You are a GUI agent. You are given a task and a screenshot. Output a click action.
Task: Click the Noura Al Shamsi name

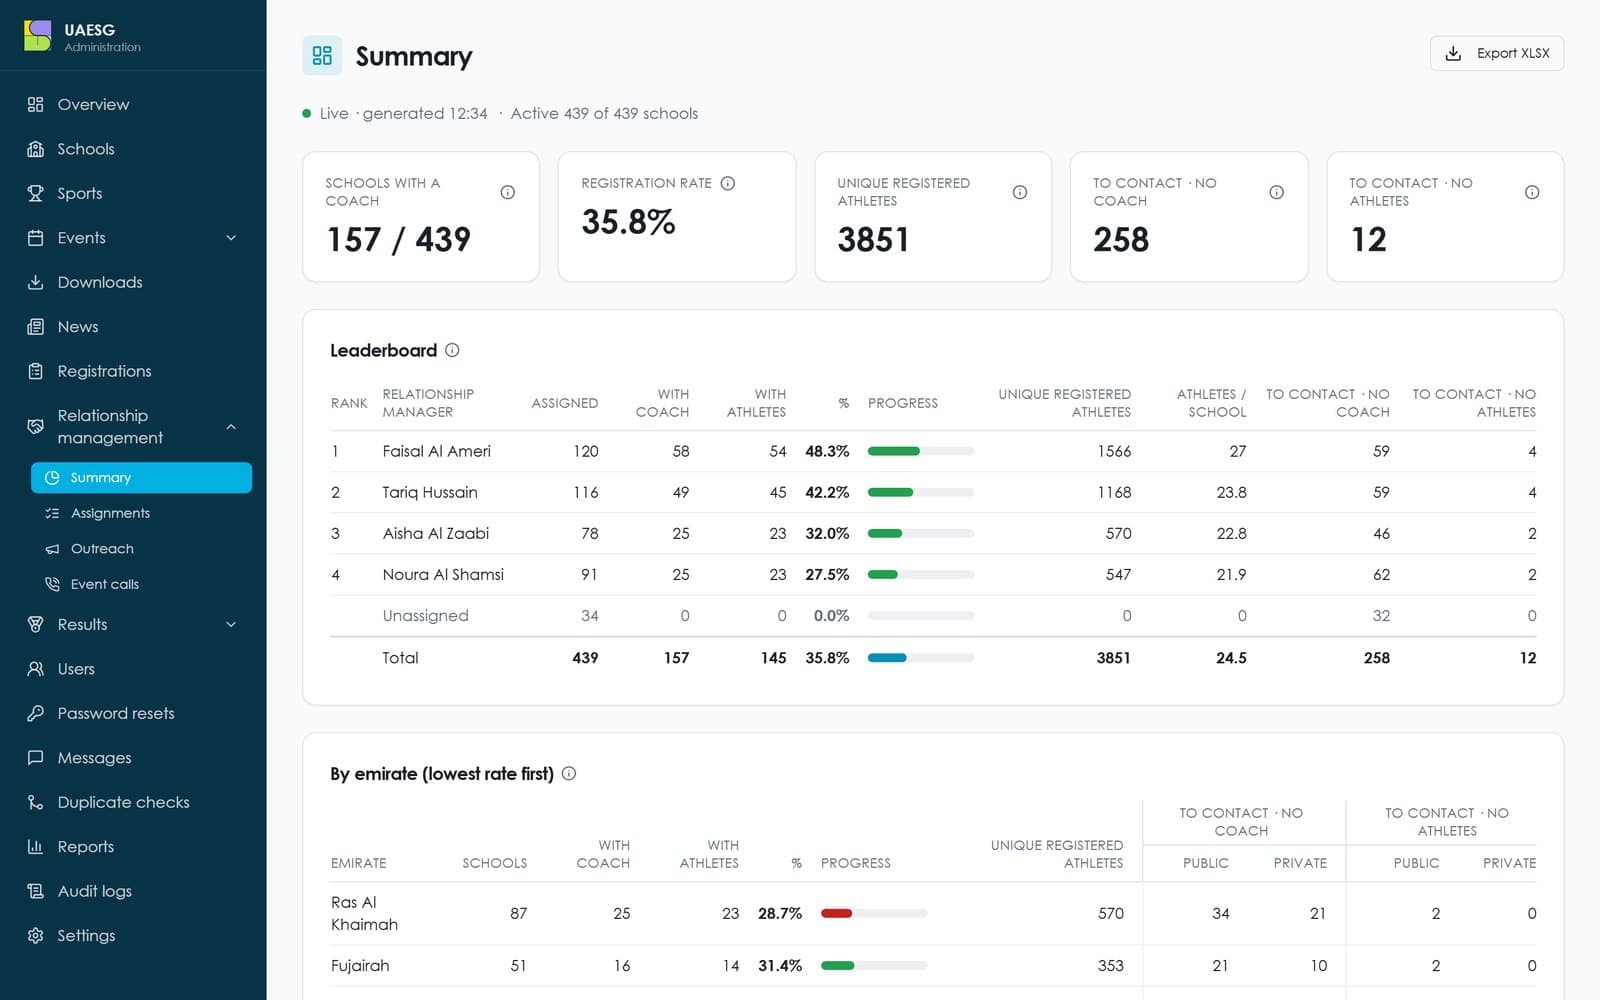coord(443,574)
